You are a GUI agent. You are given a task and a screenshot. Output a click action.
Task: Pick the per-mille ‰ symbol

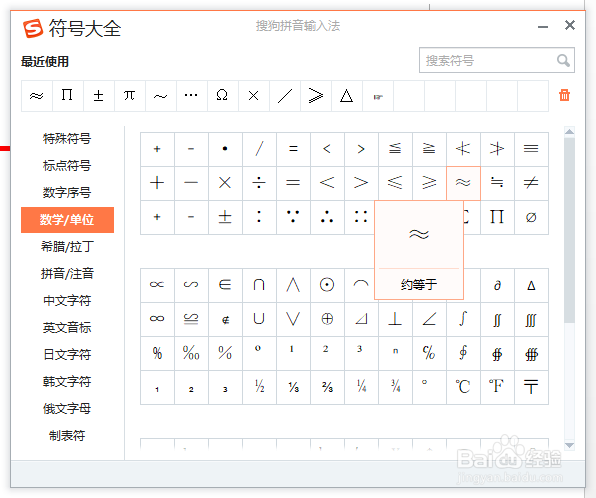191,353
